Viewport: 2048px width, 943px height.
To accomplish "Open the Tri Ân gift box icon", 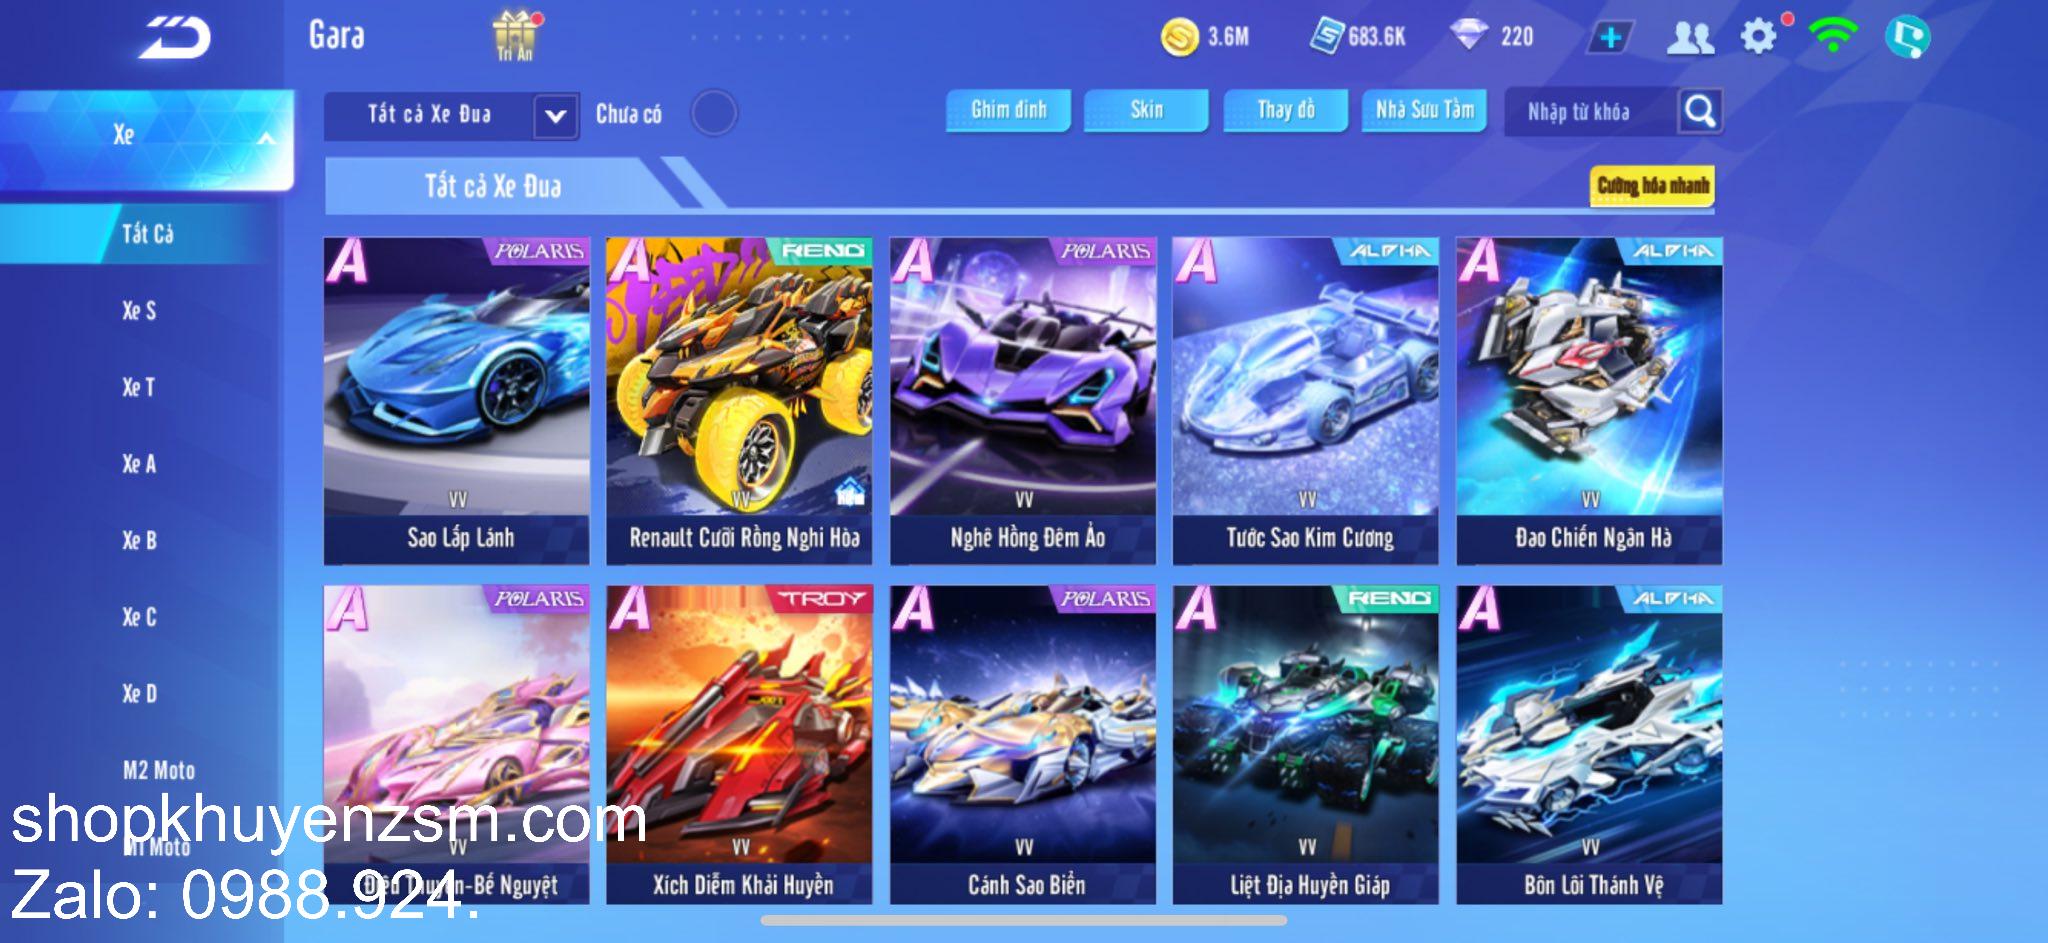I will (515, 36).
